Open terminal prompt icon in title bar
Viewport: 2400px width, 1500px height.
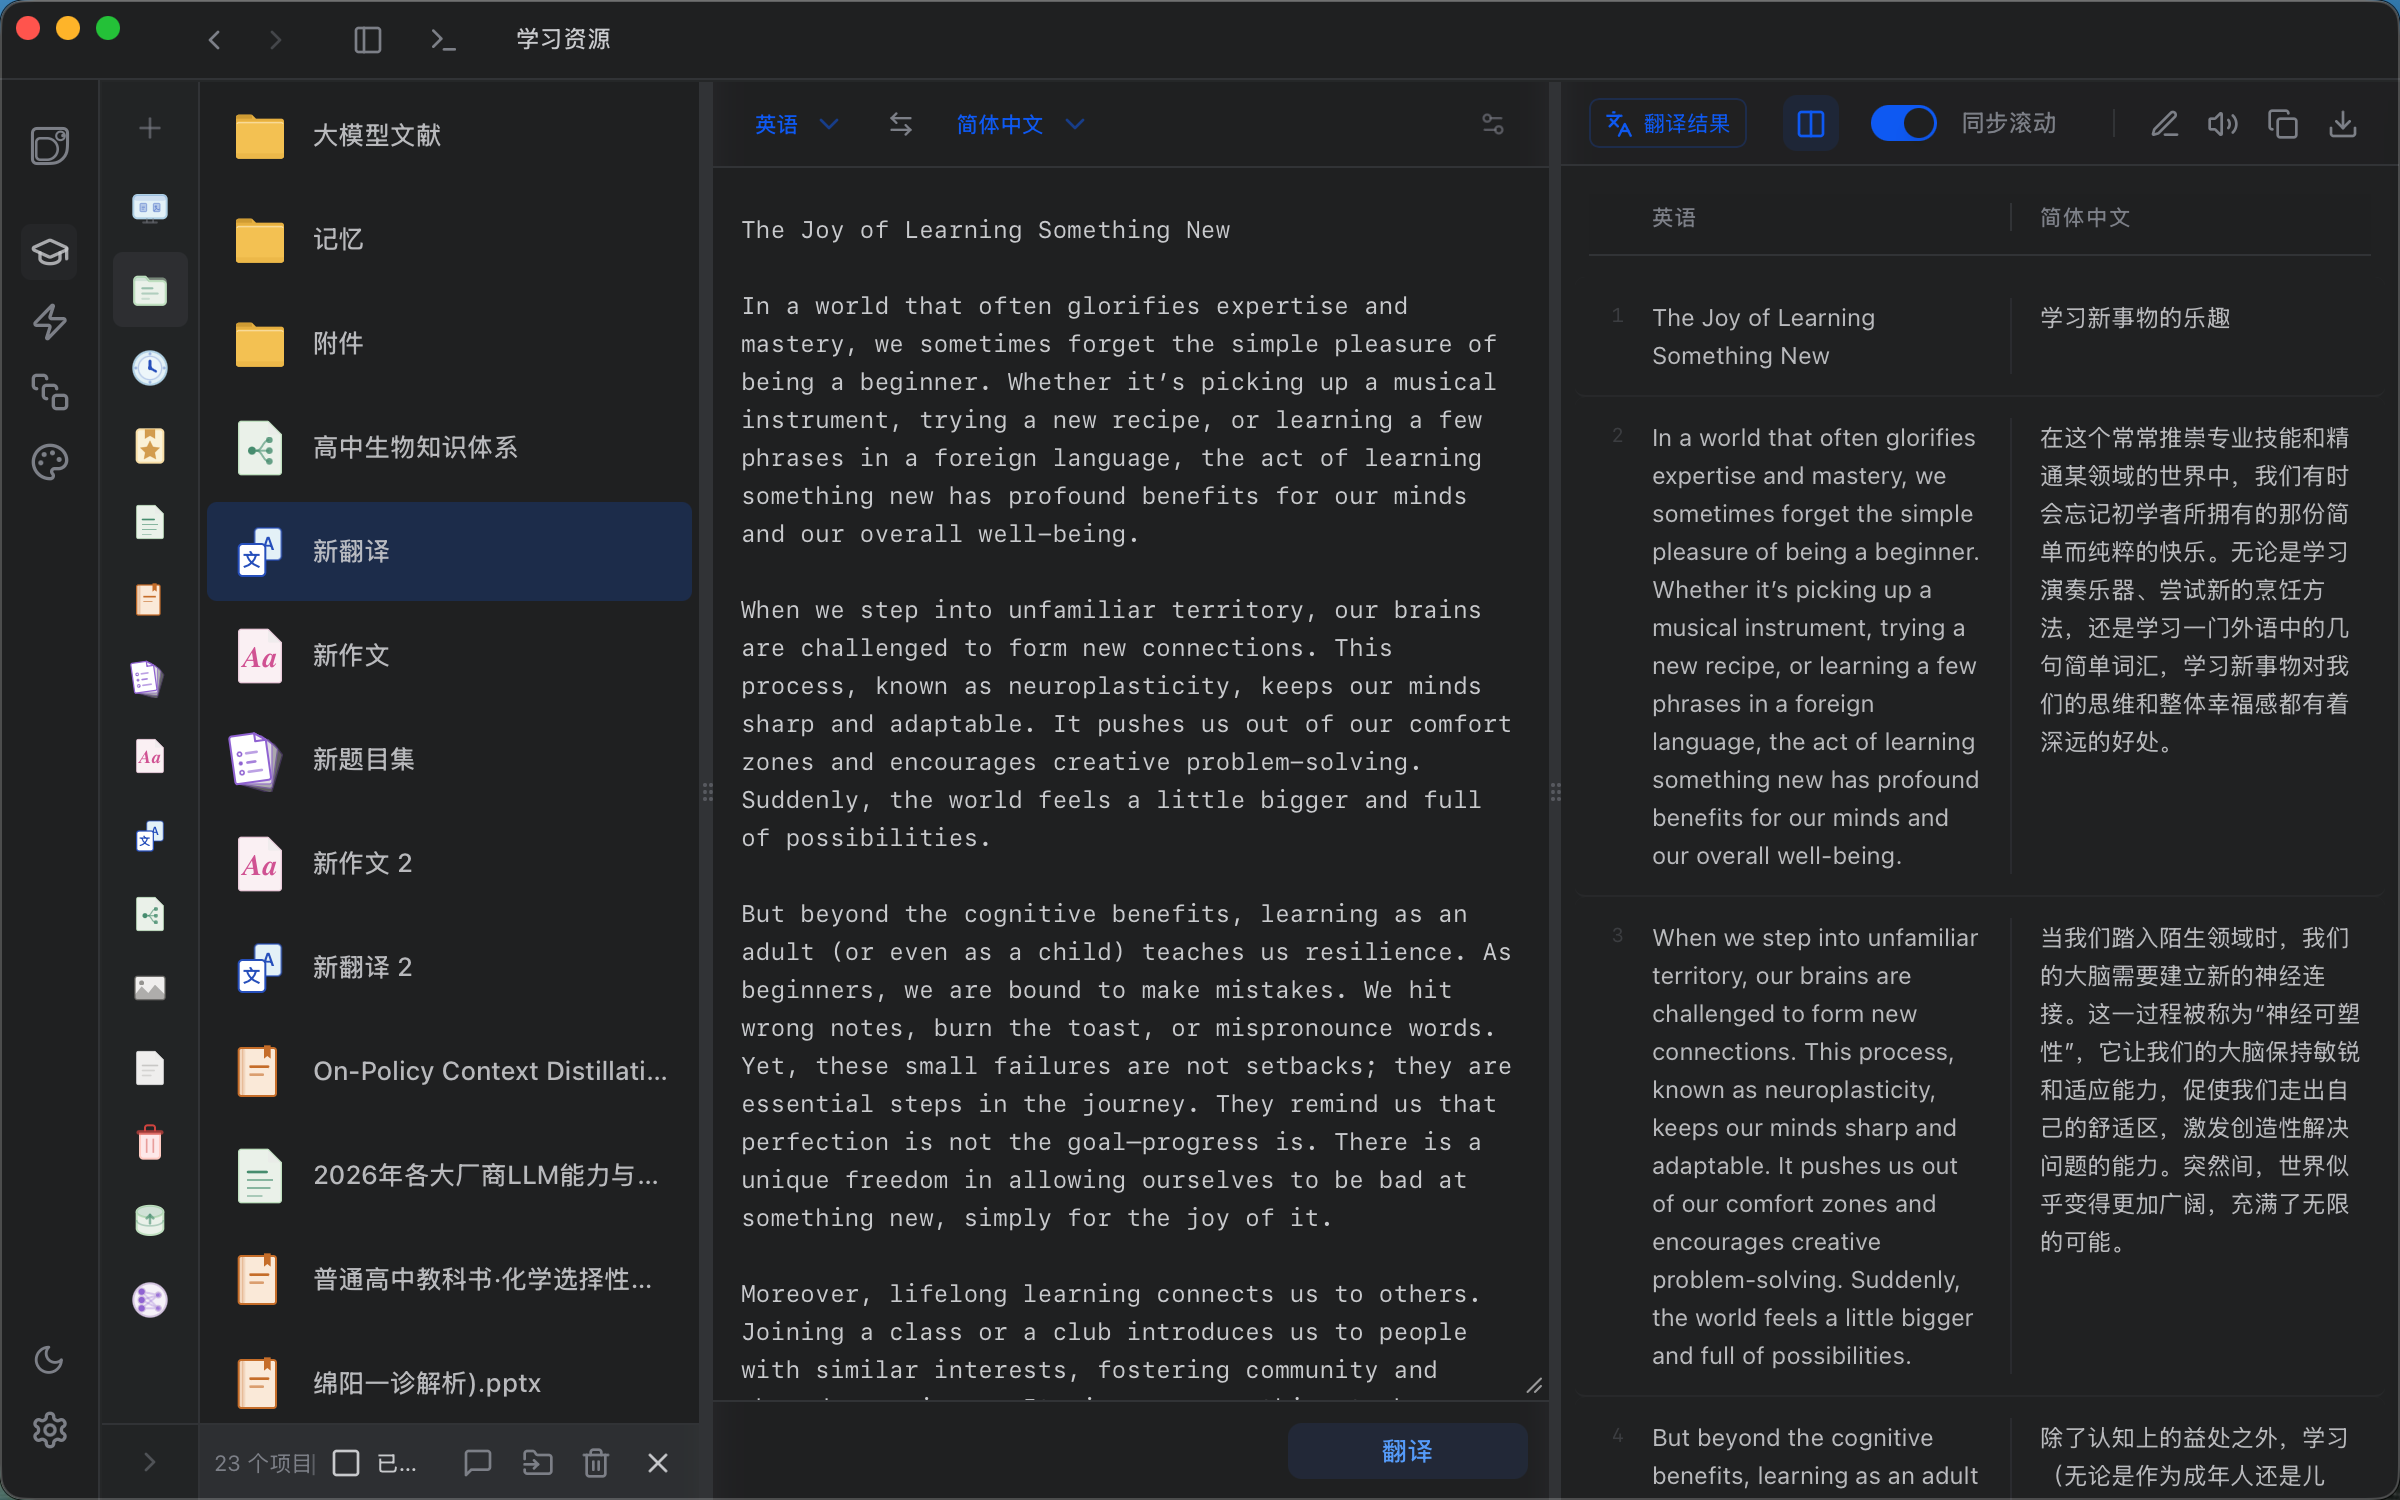(x=442, y=39)
